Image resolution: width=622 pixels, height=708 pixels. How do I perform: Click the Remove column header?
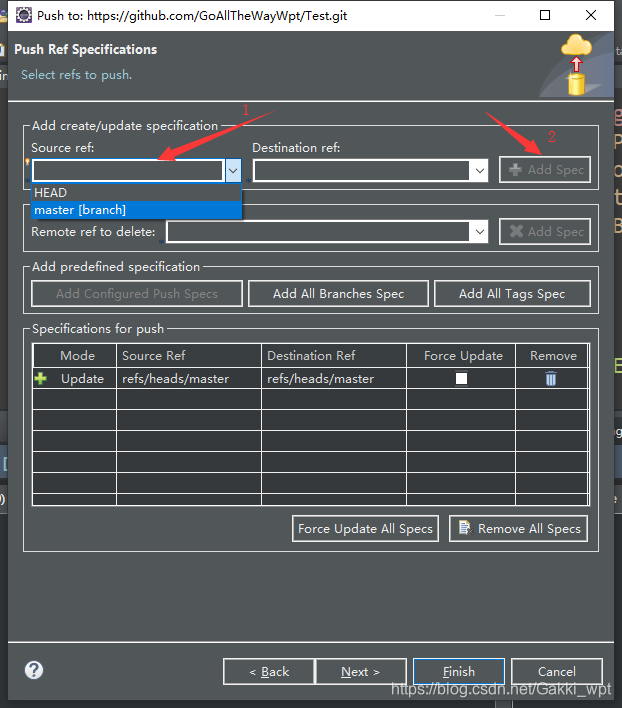(552, 356)
